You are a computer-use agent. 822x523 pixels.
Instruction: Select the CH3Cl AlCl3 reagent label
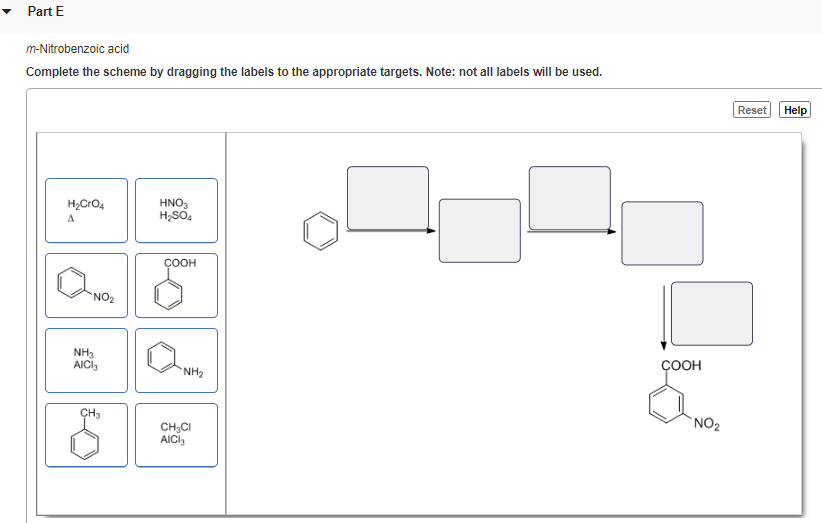click(x=176, y=435)
